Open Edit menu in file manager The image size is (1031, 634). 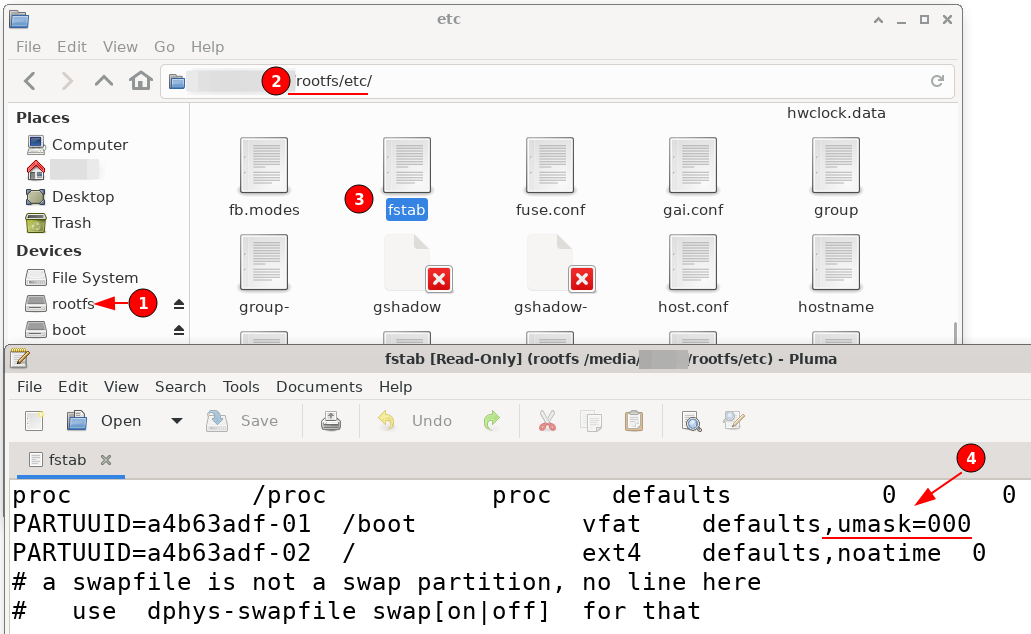[x=72, y=47]
